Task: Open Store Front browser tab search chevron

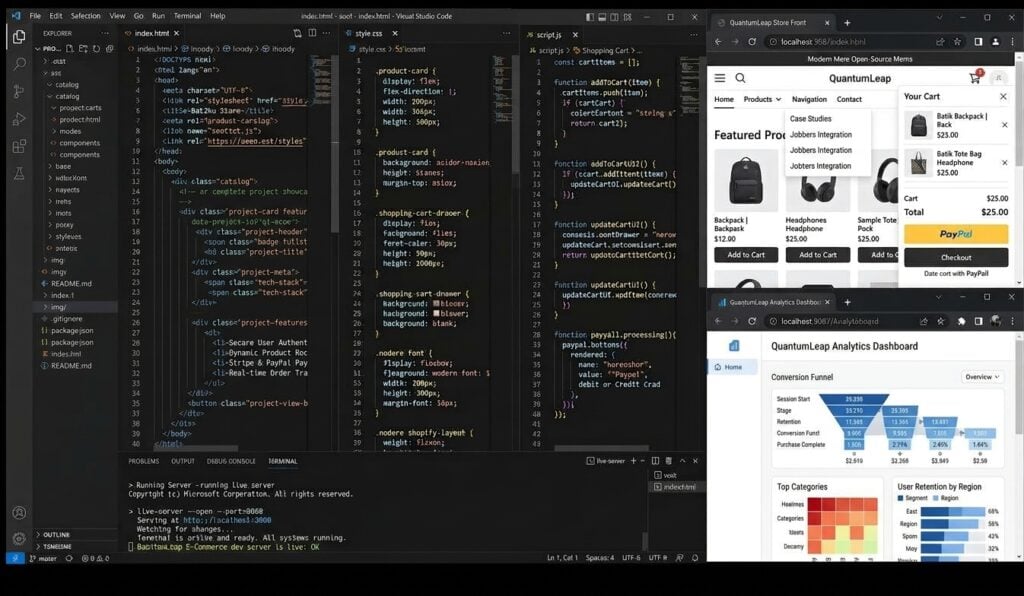Action: coord(939,18)
